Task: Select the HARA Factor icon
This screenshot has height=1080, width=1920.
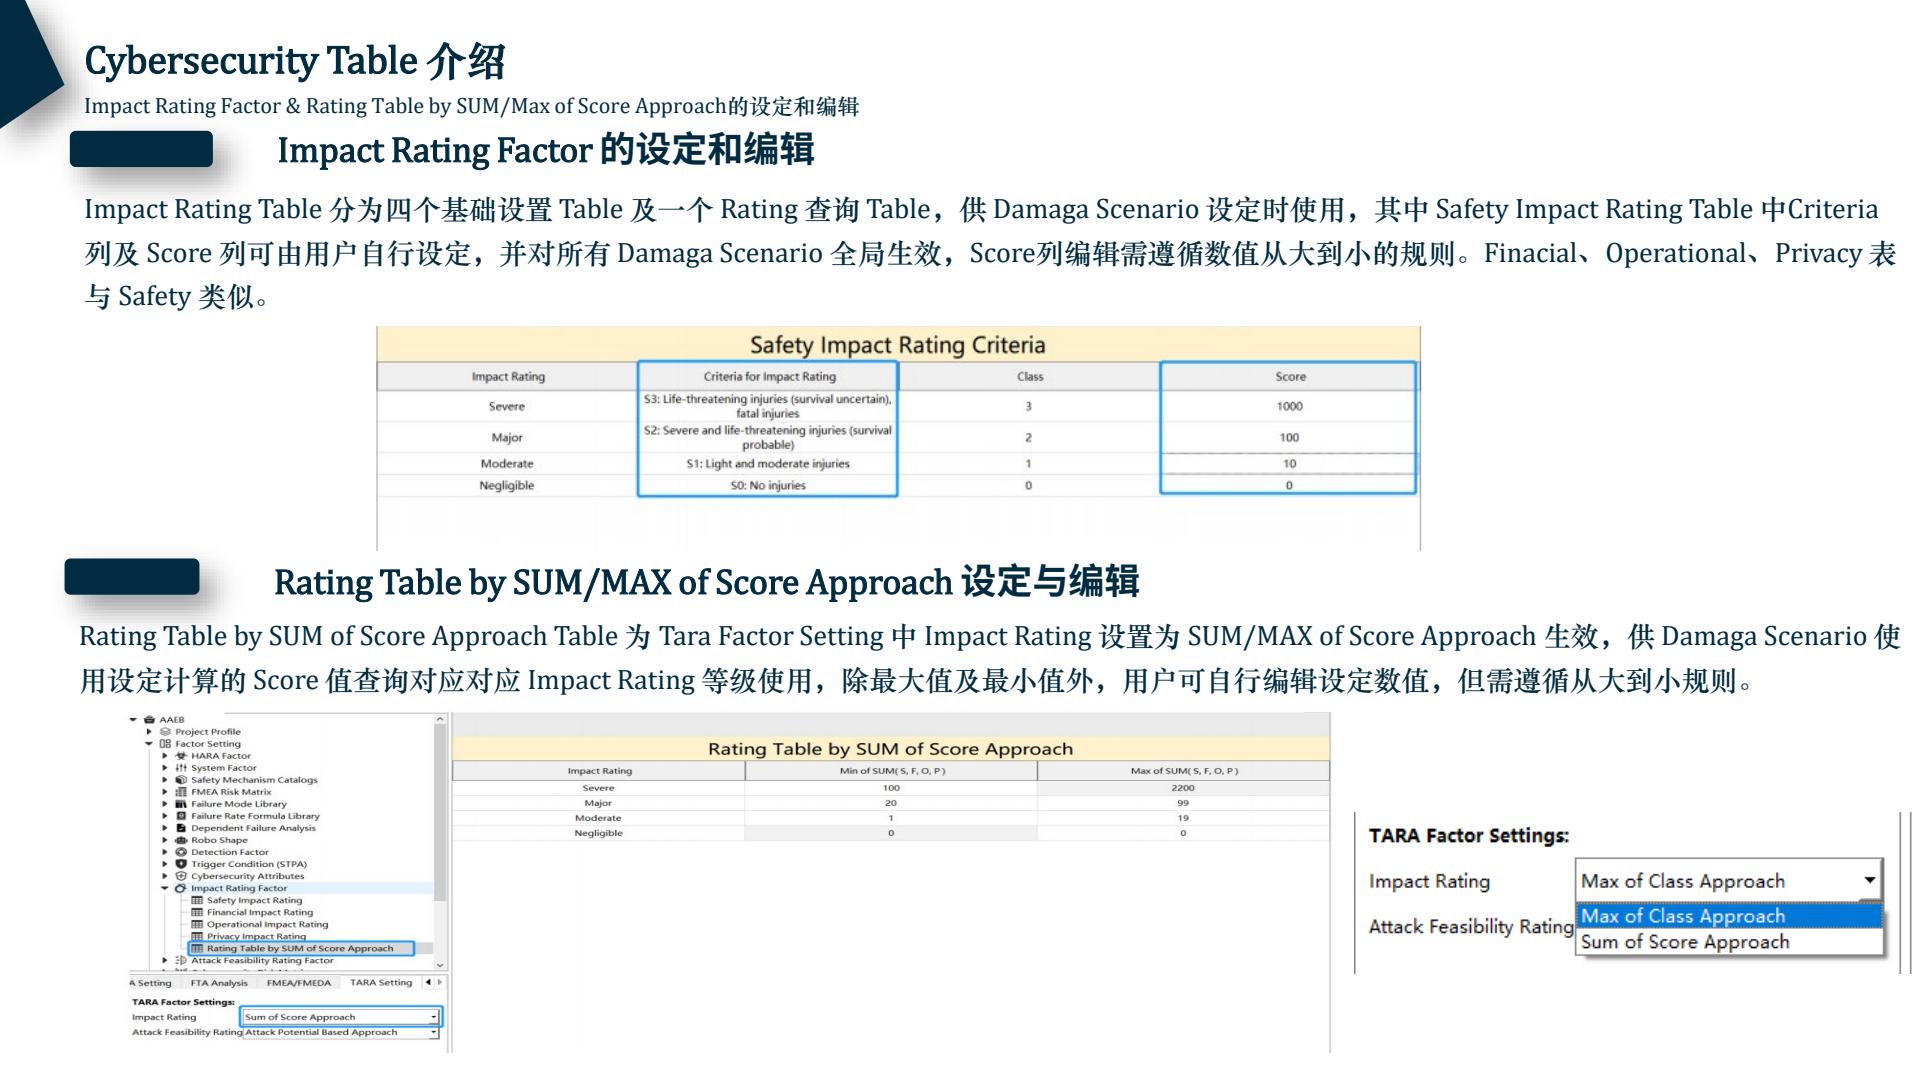Action: pos(183,756)
